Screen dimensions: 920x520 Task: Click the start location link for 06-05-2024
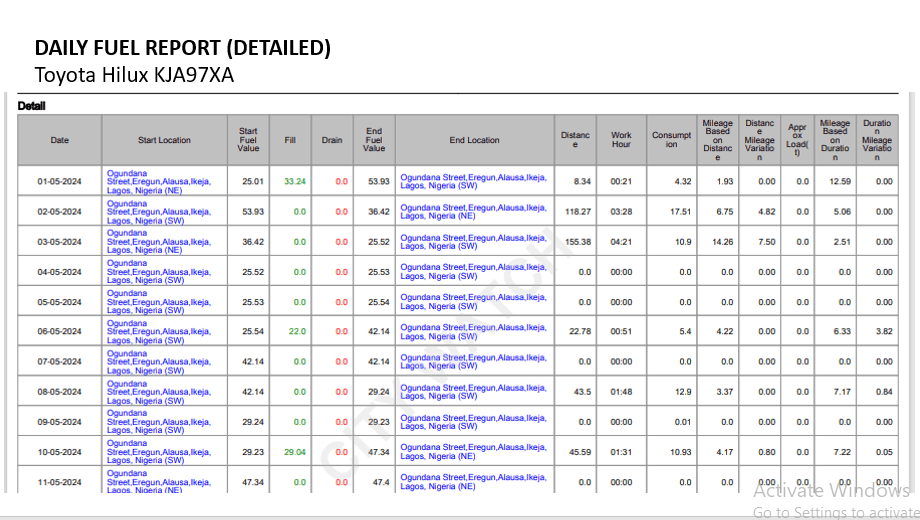(158, 332)
